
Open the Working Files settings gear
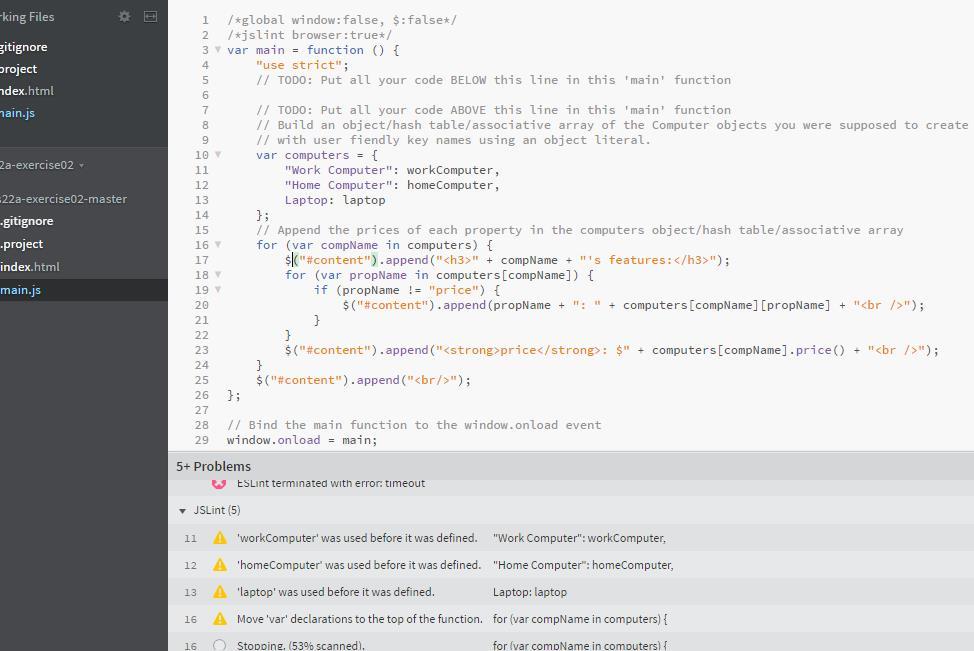point(125,16)
